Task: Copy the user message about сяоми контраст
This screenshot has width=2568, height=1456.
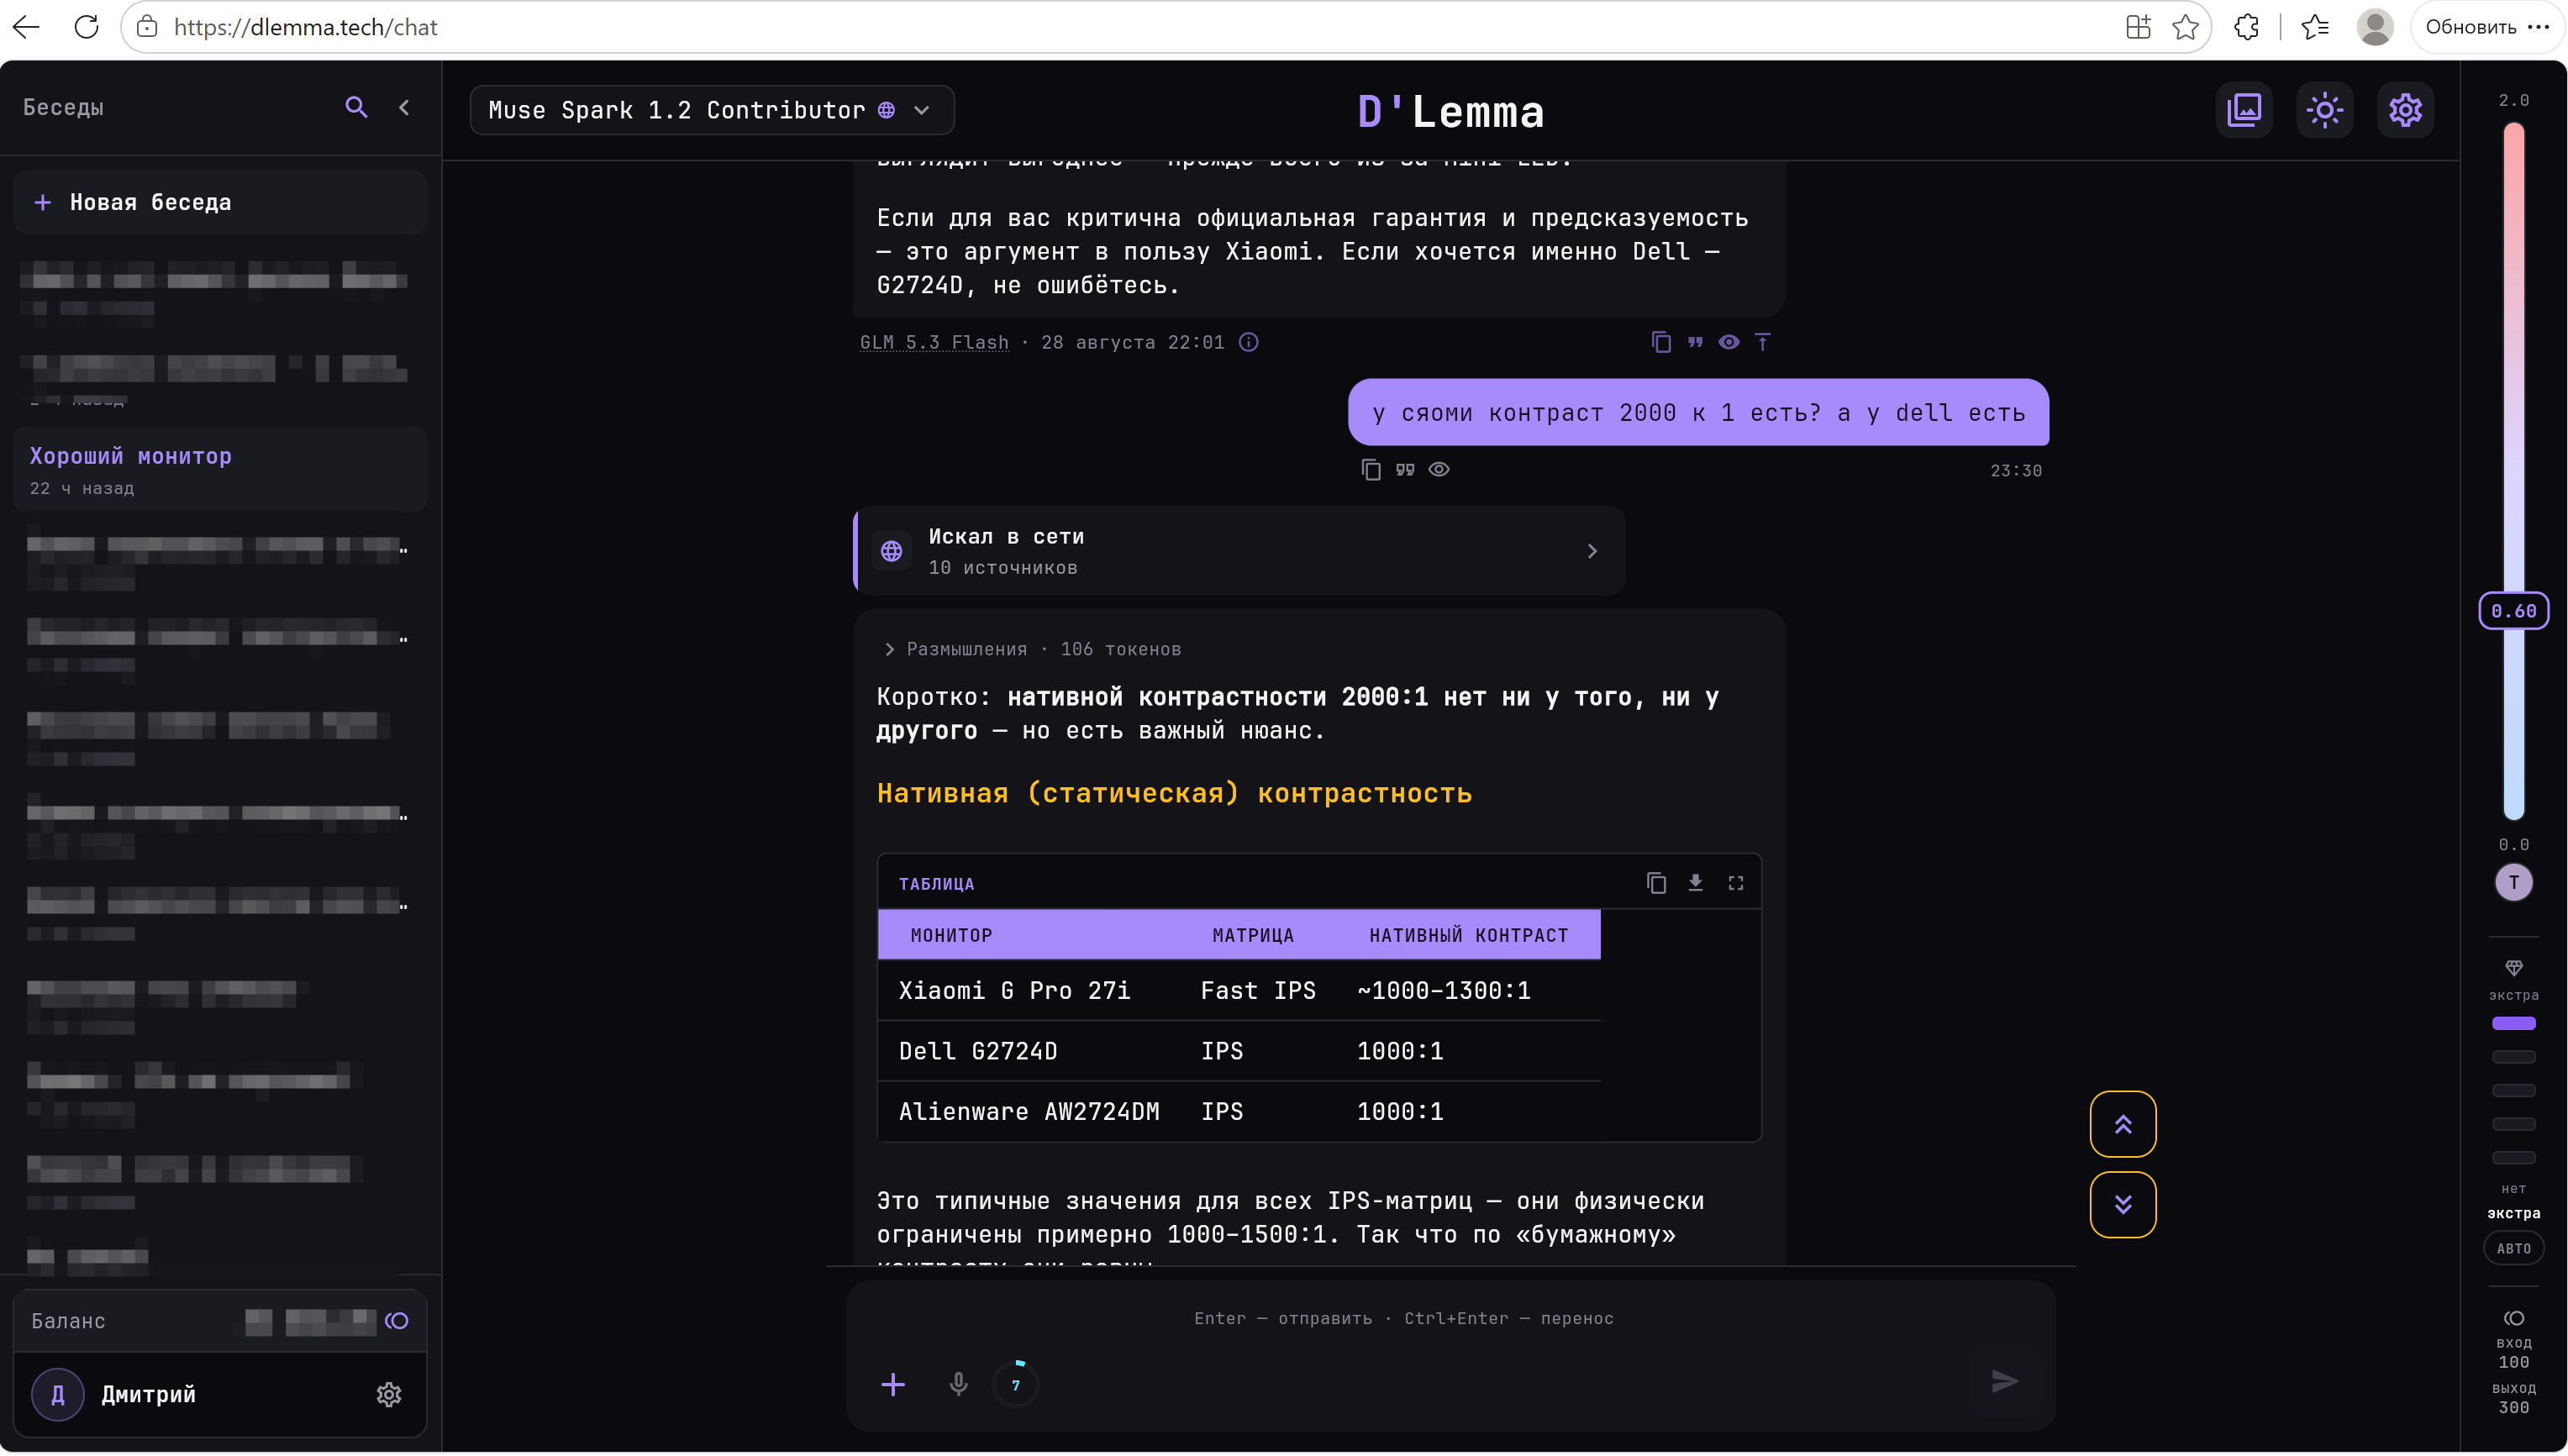Action: [x=1371, y=470]
